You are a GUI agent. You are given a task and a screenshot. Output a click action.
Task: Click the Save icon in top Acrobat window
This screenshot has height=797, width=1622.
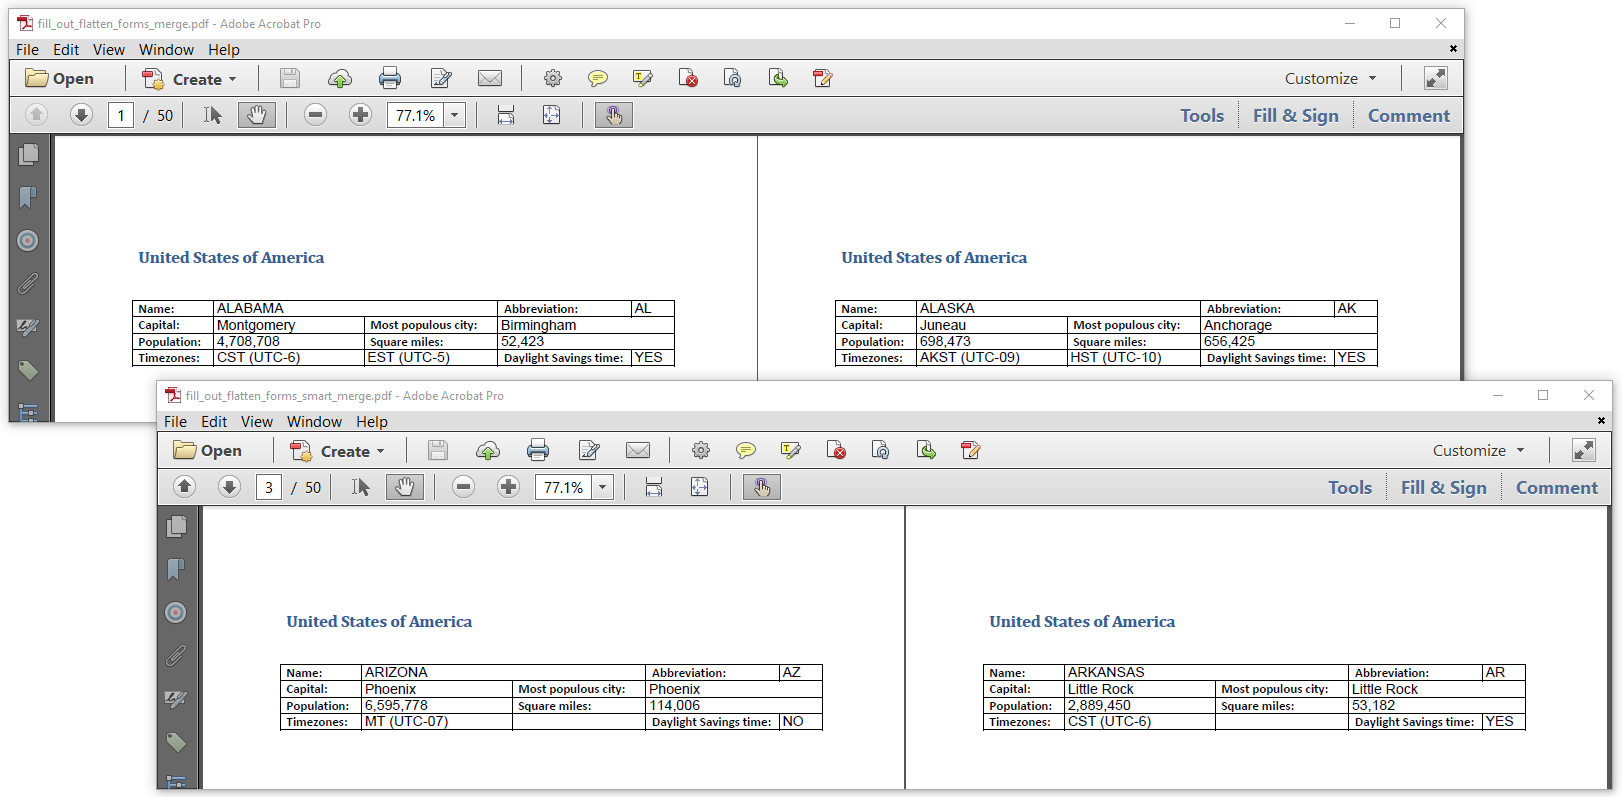pyautogui.click(x=290, y=78)
